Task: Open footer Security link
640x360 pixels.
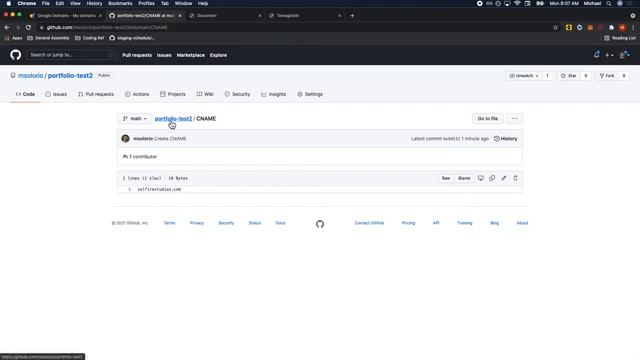Action: click(226, 223)
